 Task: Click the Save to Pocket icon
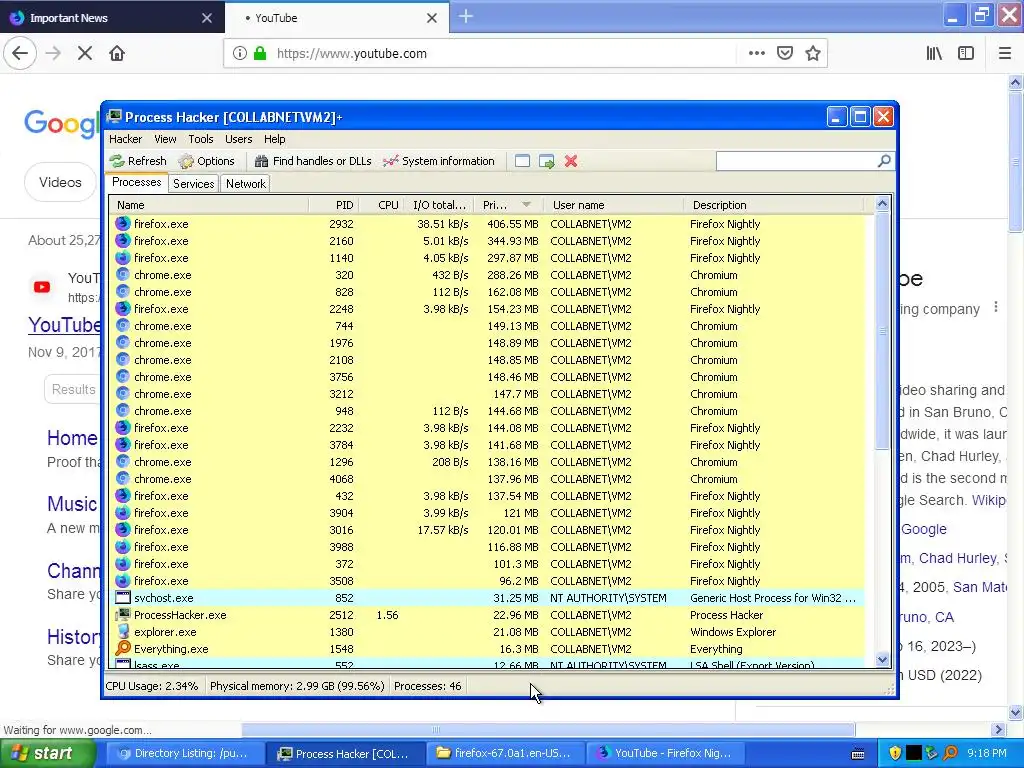pos(785,54)
